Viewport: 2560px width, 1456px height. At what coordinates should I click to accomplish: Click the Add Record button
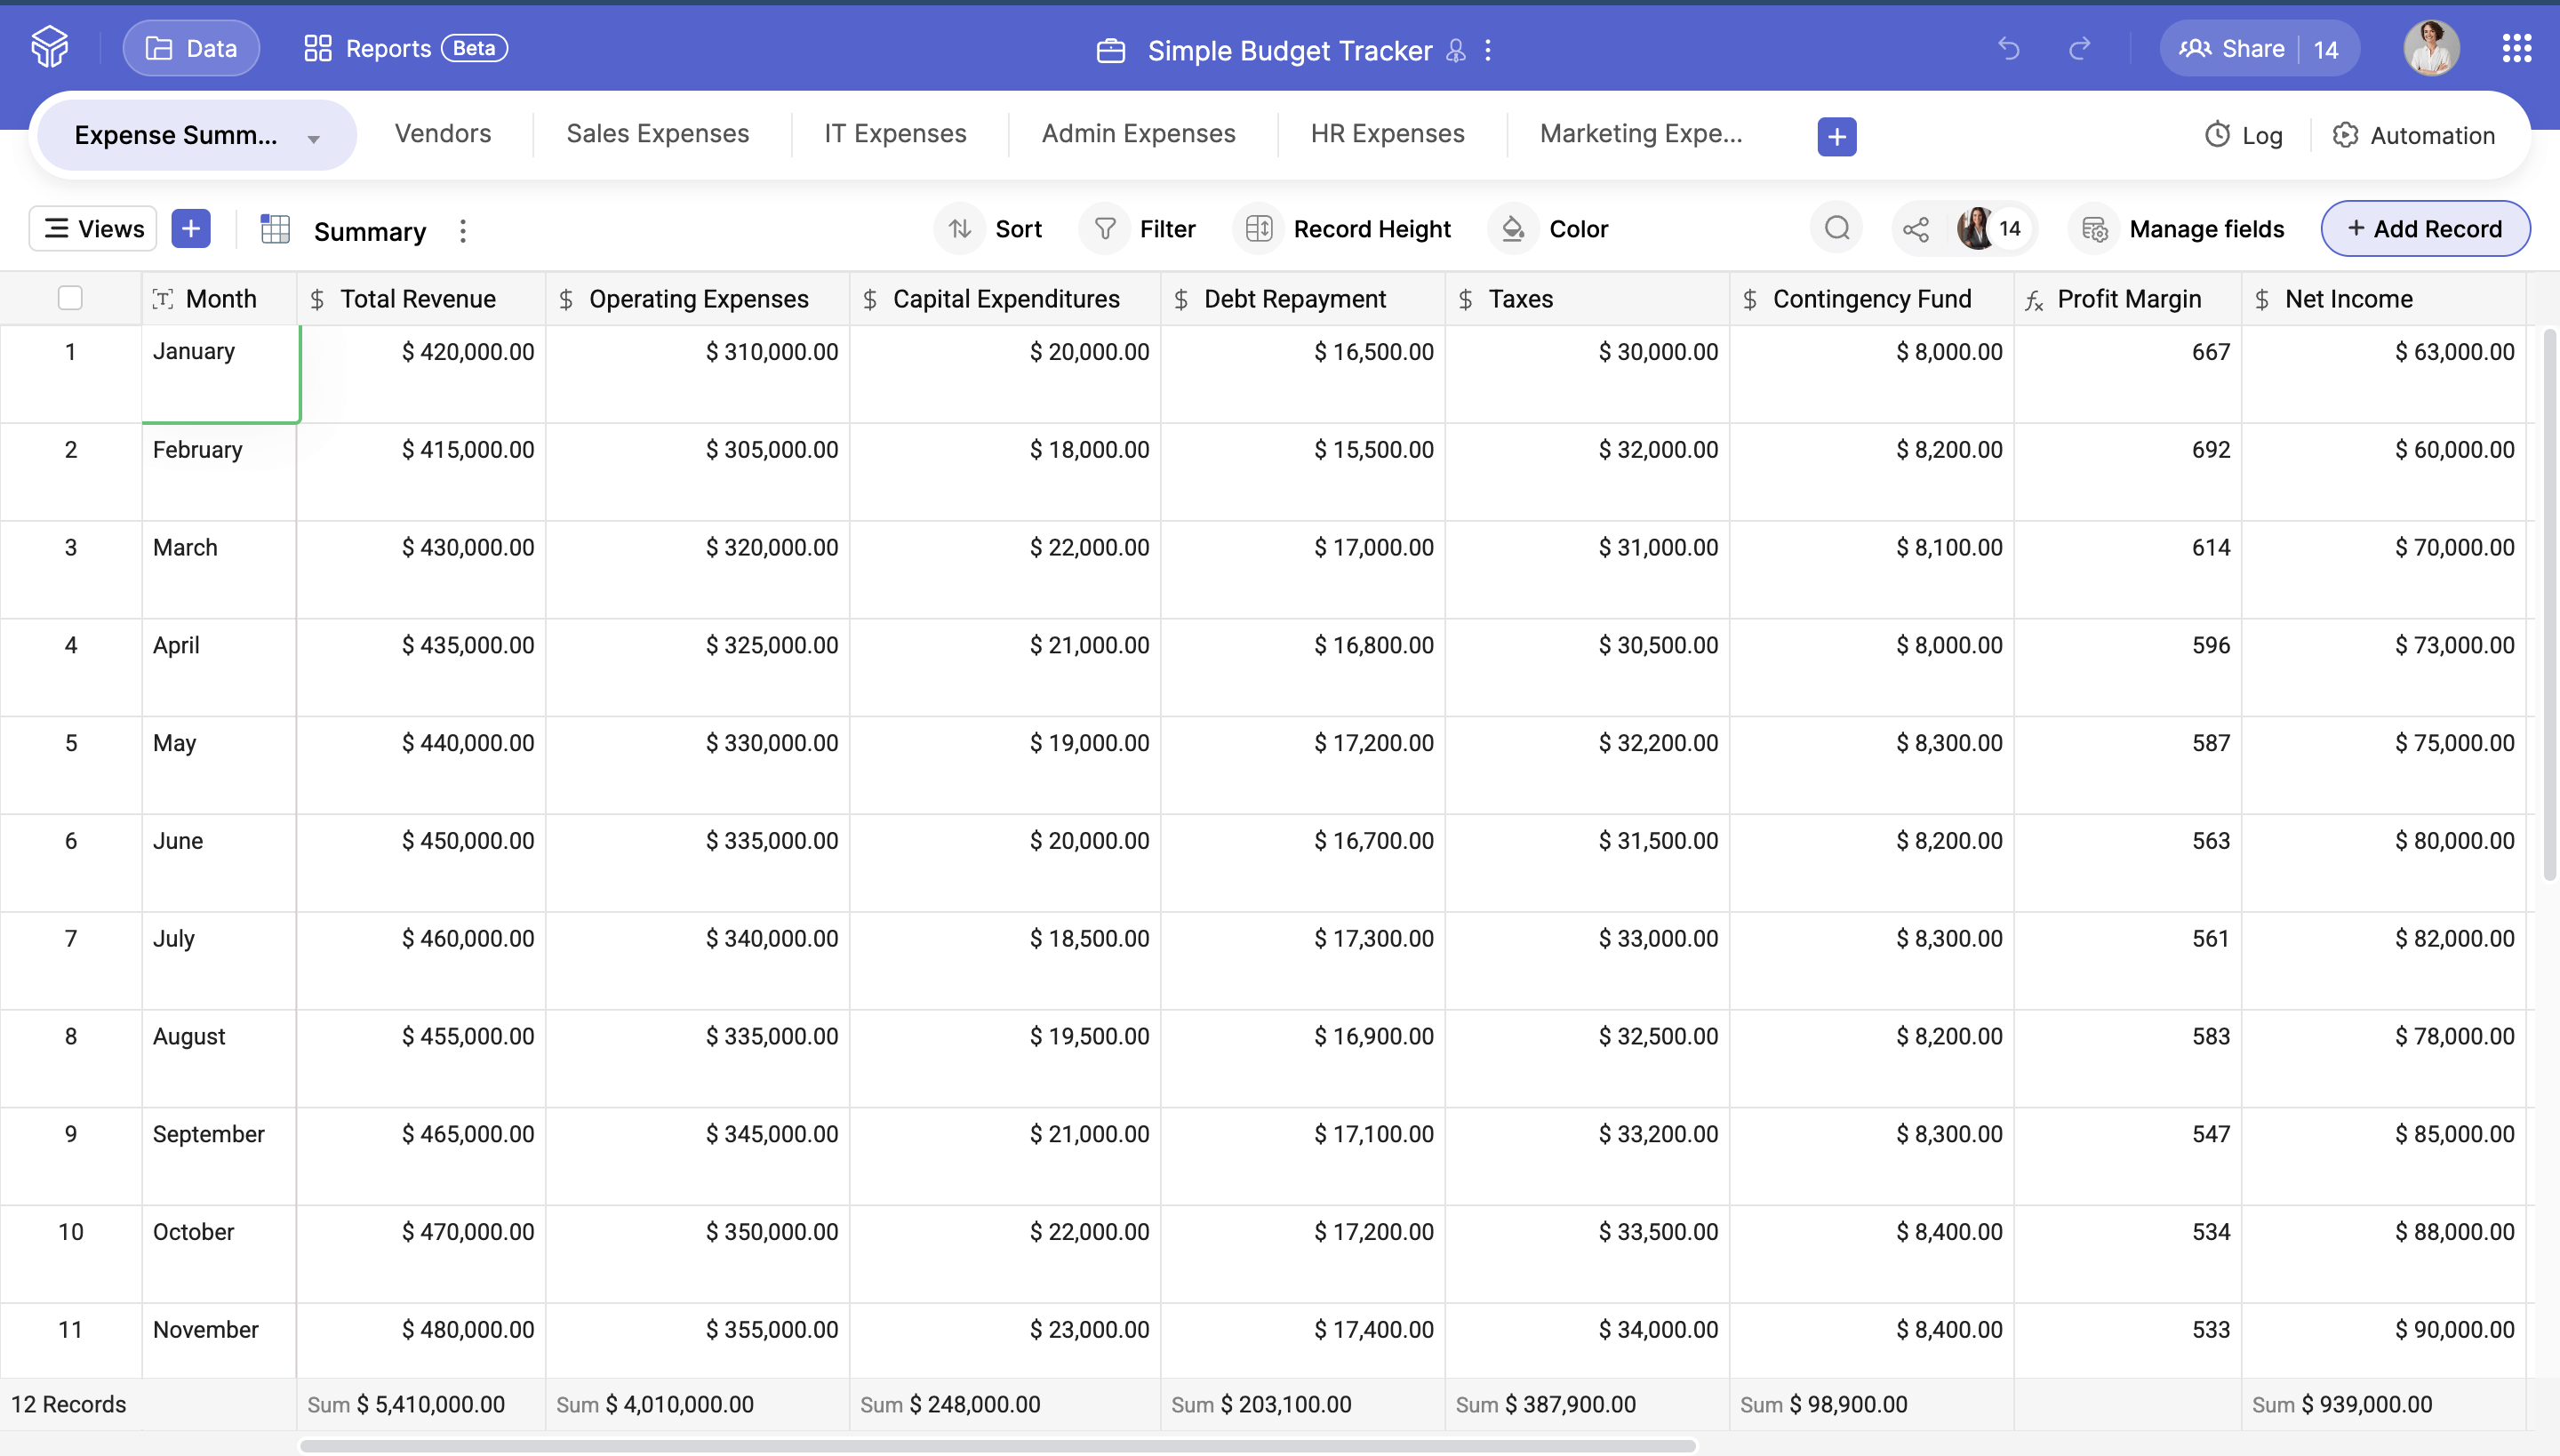pos(2424,229)
